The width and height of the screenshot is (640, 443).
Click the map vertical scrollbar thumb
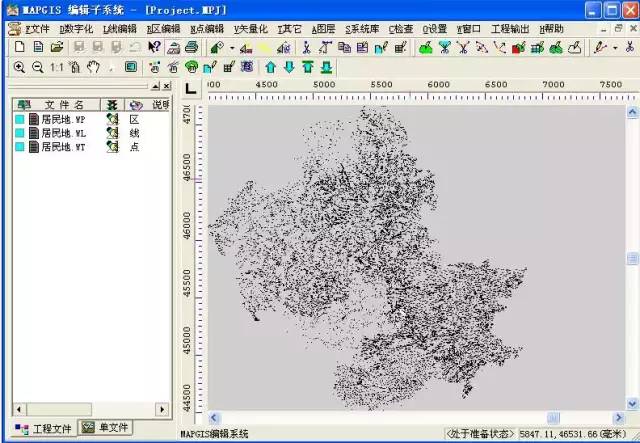coord(632,258)
